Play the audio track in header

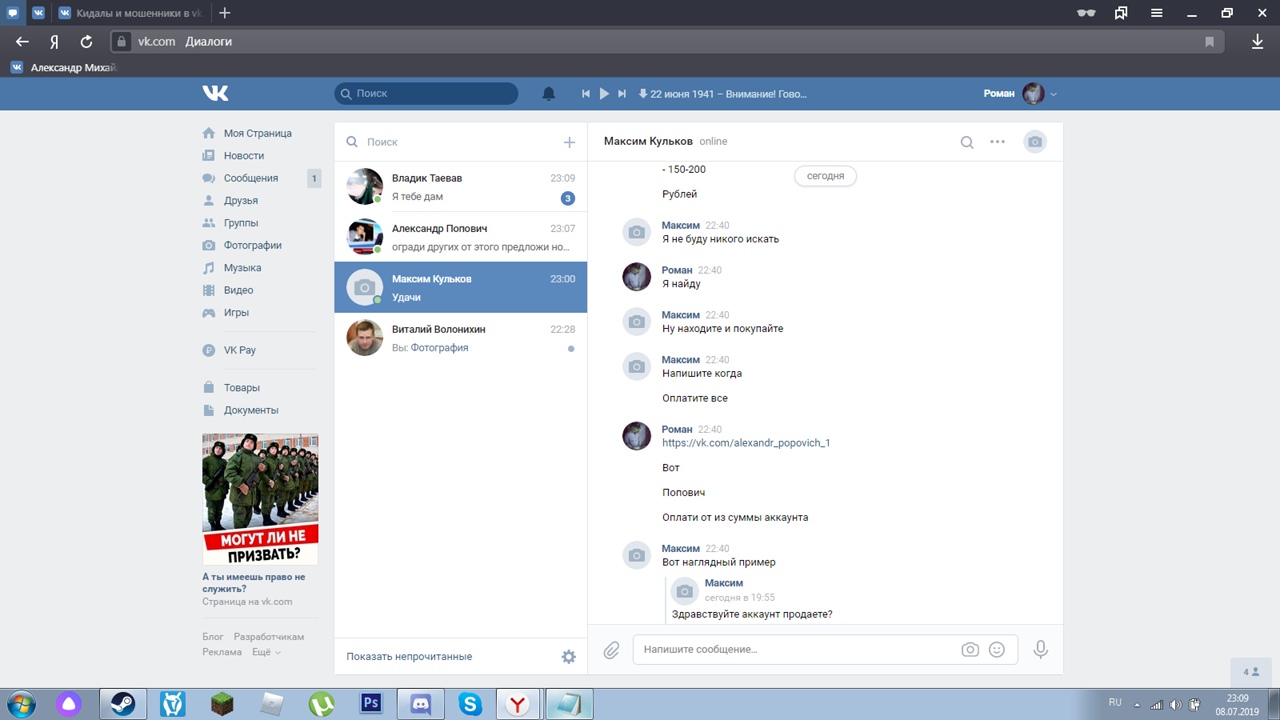click(x=604, y=94)
